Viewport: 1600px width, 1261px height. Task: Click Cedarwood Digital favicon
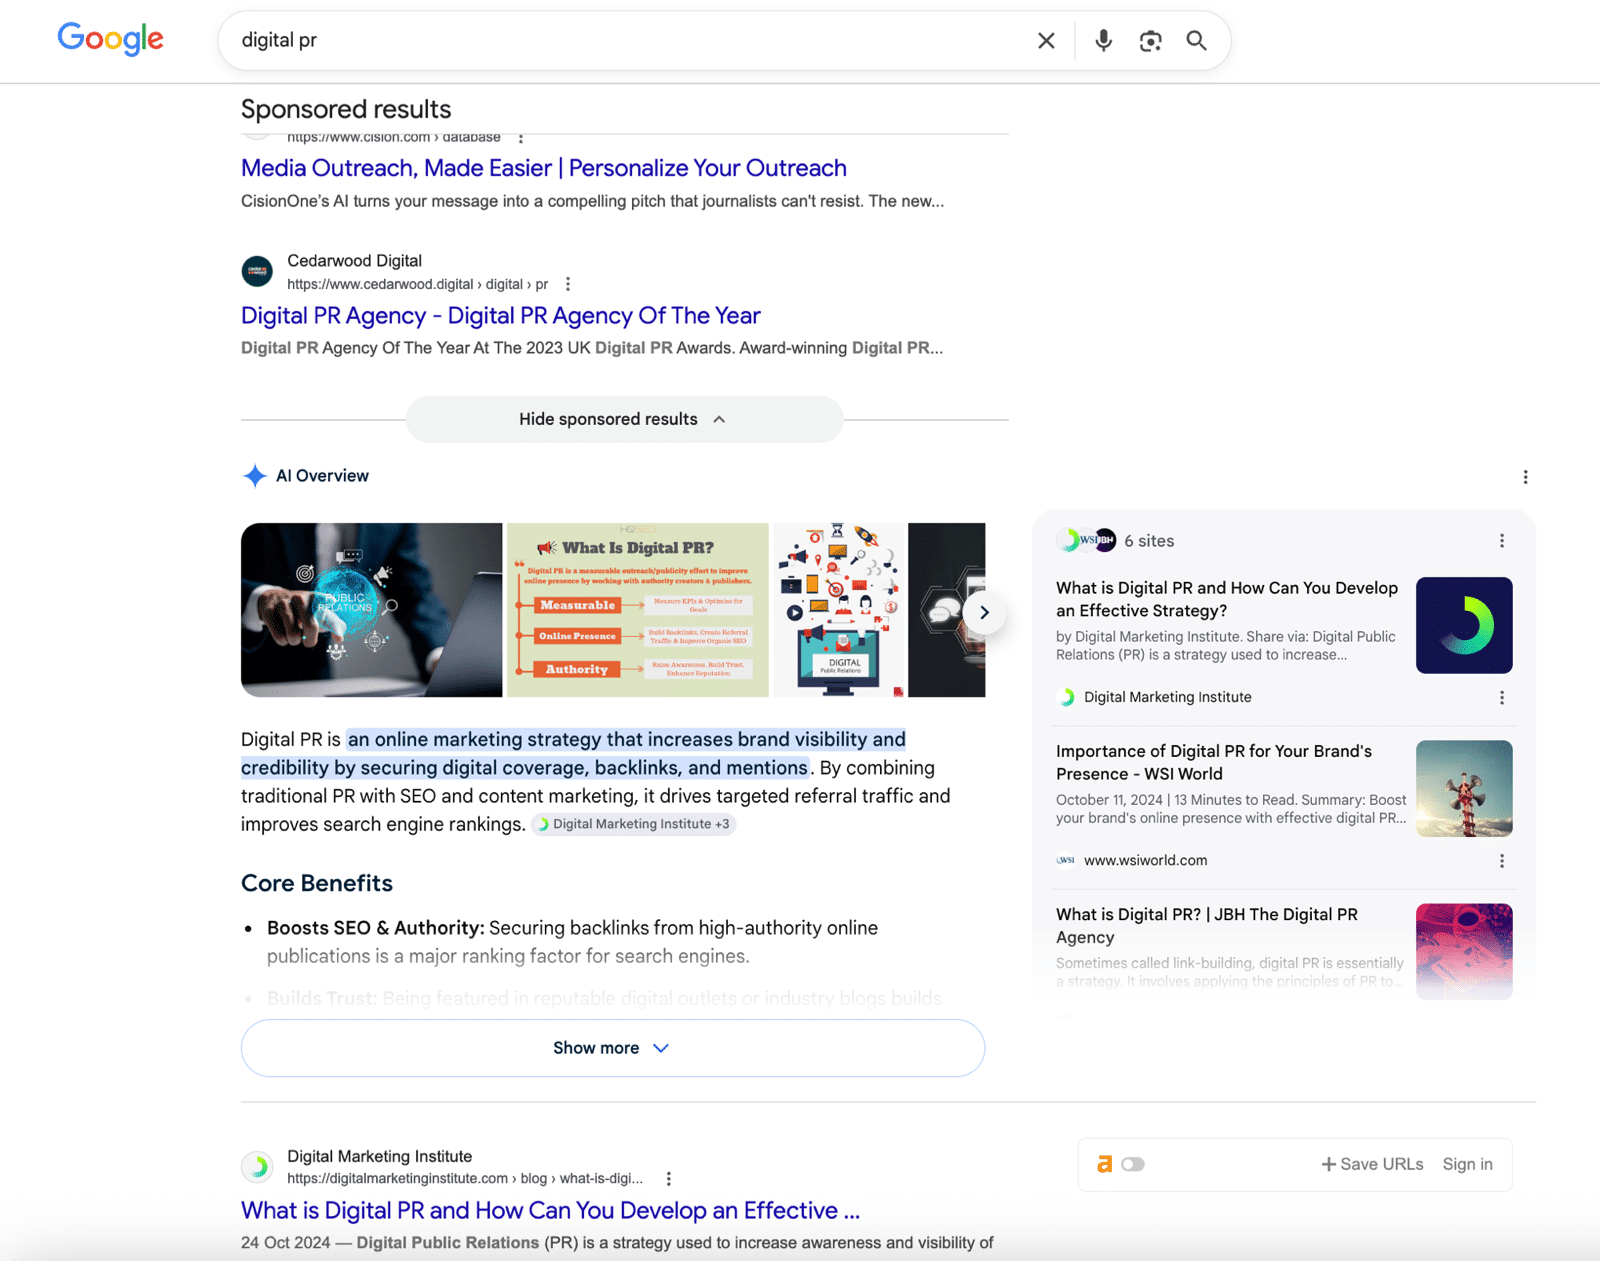click(x=257, y=271)
